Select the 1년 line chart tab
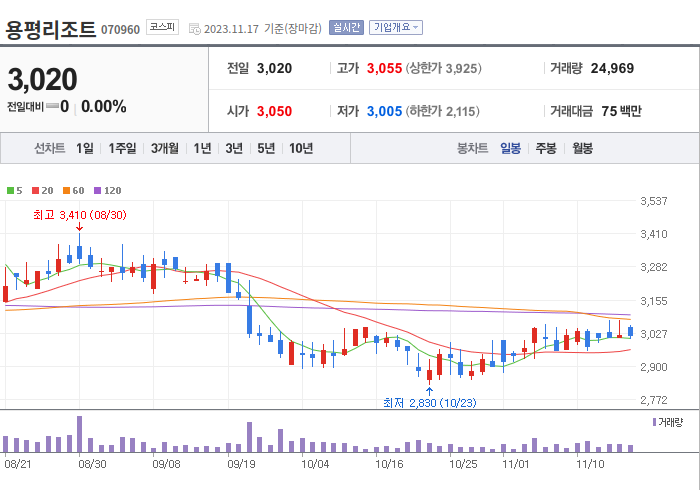700x490 pixels. coord(202,148)
